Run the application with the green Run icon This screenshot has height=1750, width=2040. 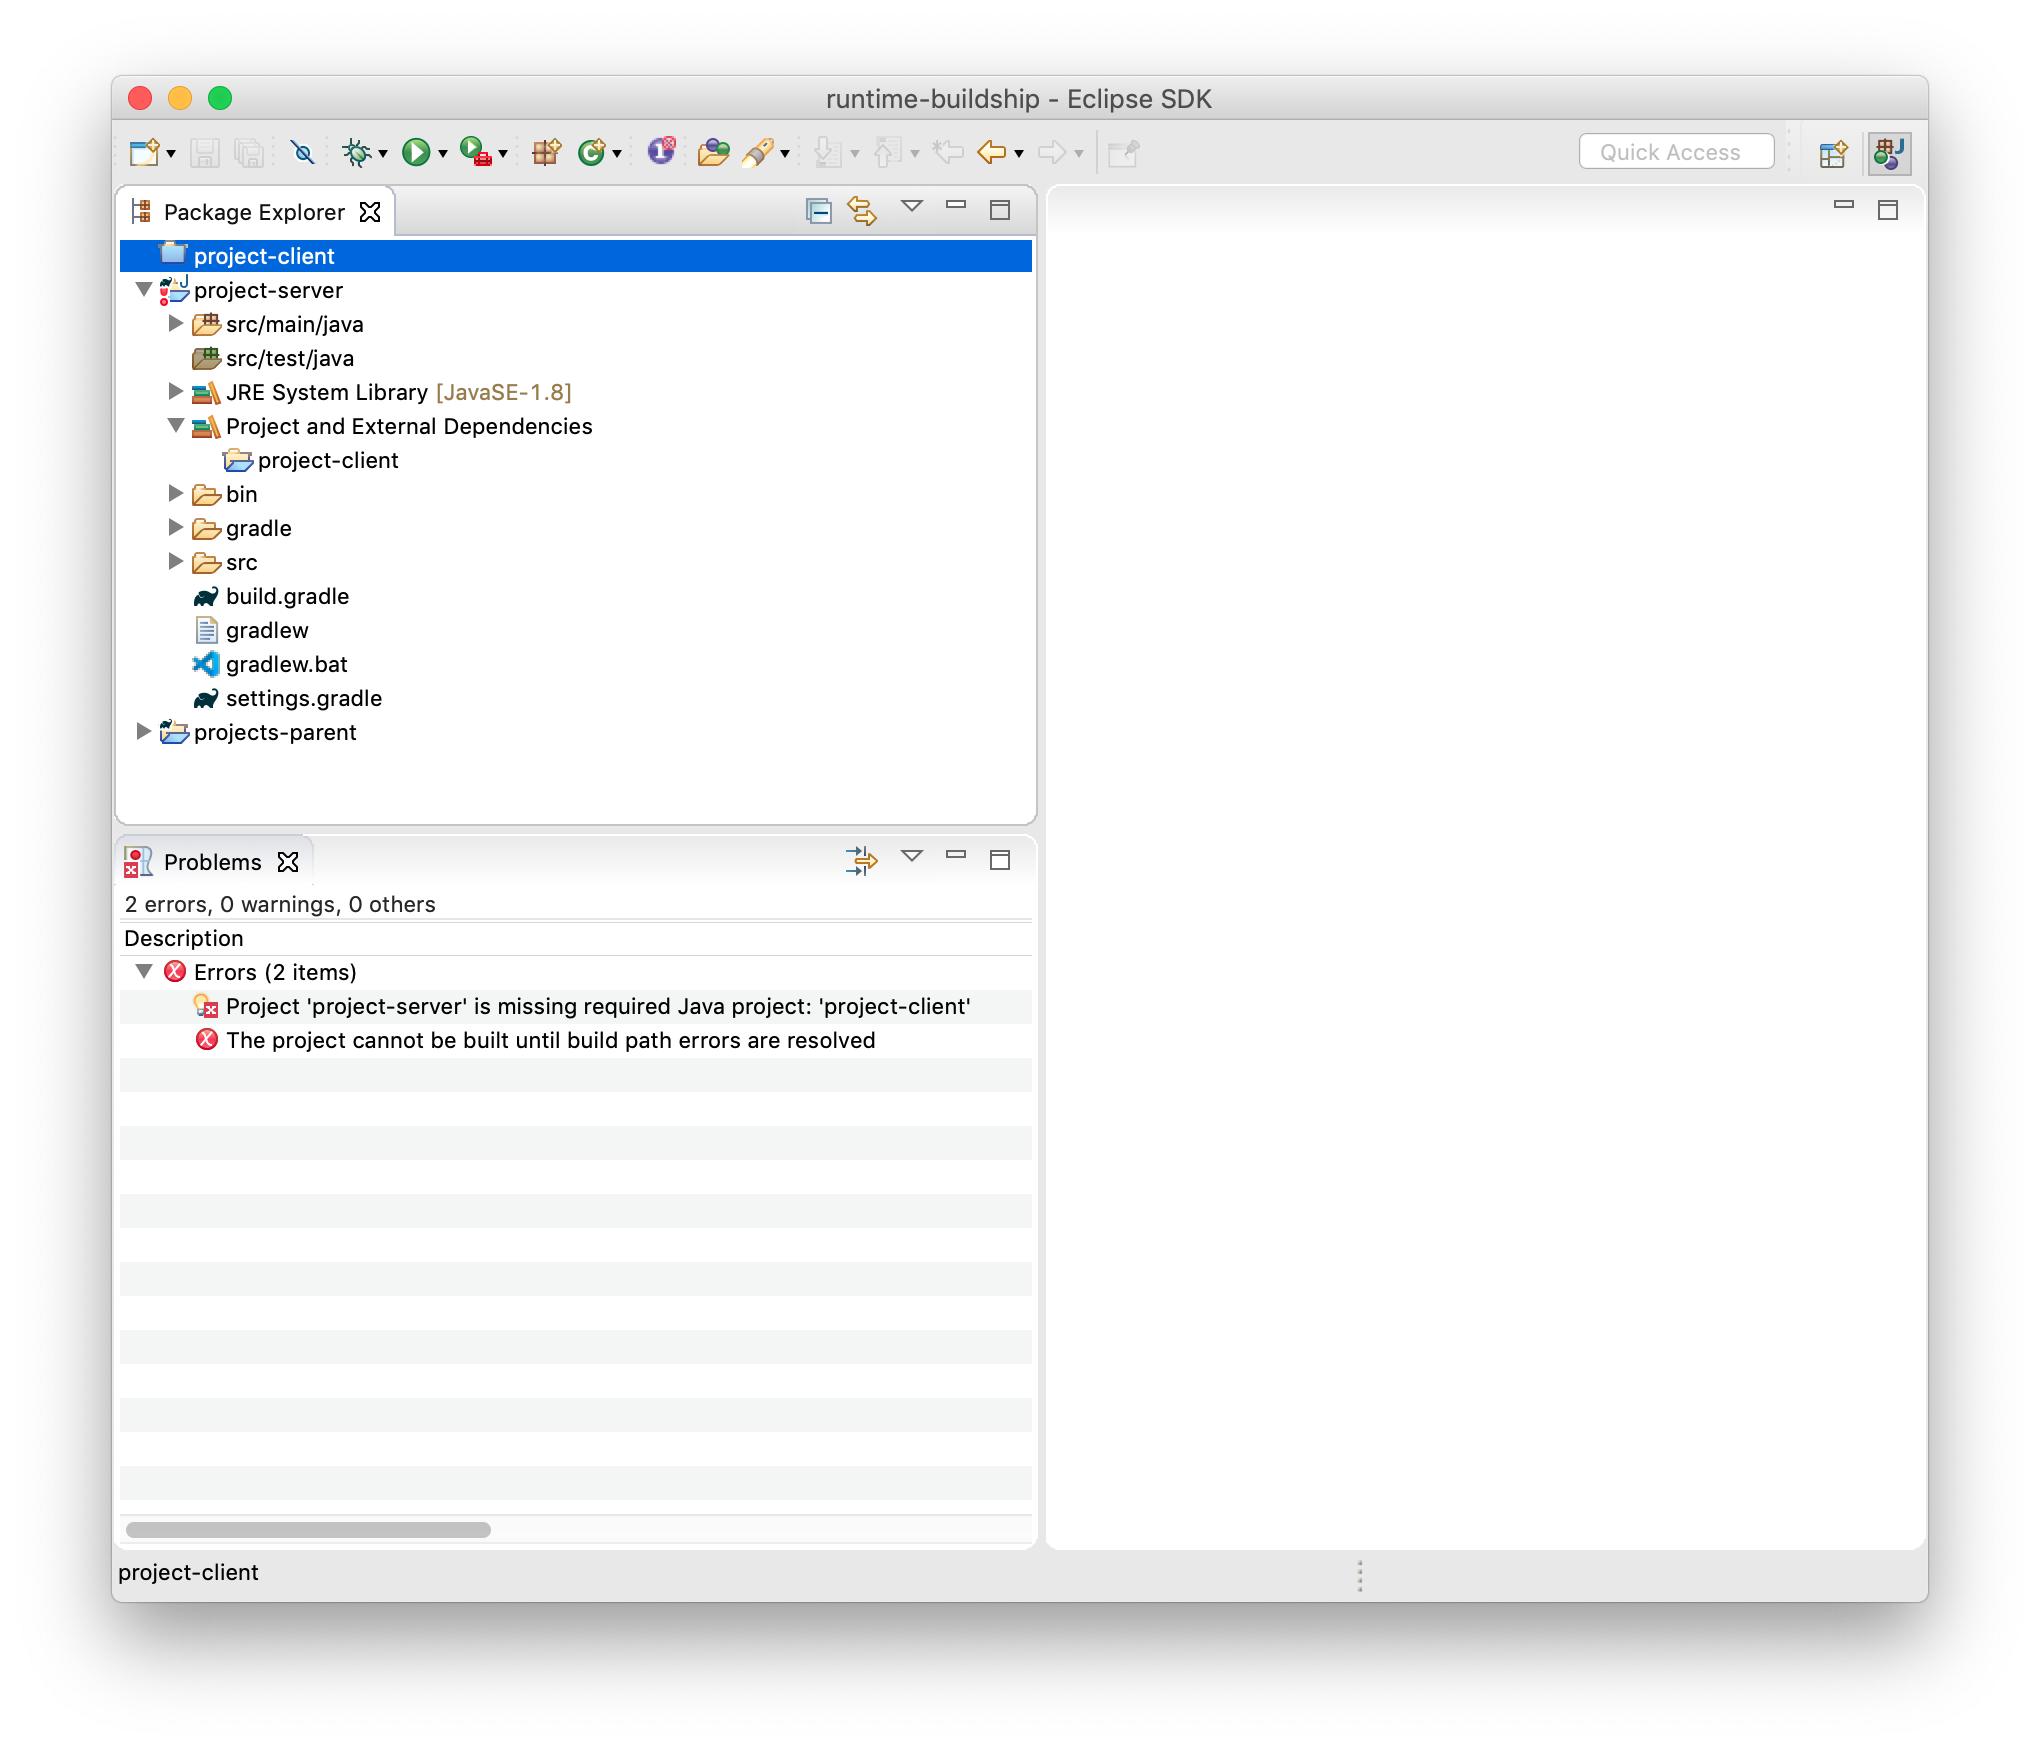pos(417,152)
